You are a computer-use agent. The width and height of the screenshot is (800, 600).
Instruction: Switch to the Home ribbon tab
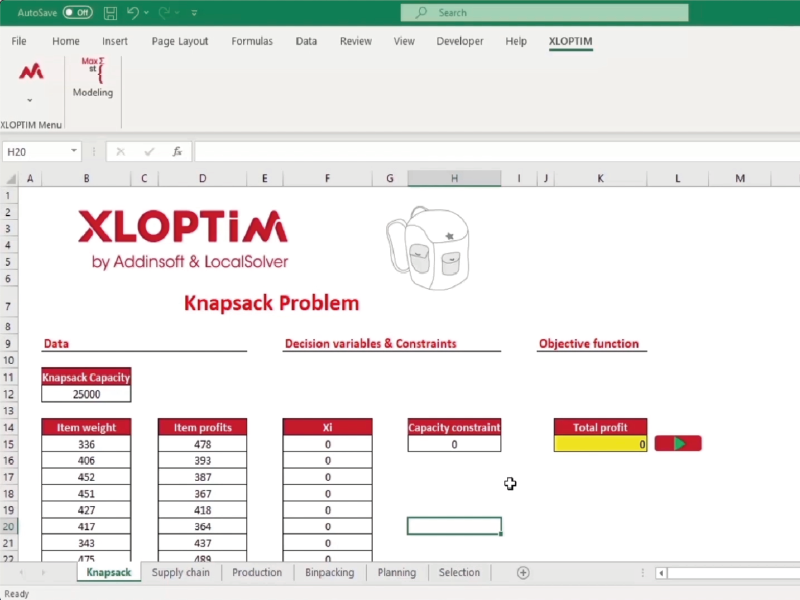pyautogui.click(x=66, y=41)
